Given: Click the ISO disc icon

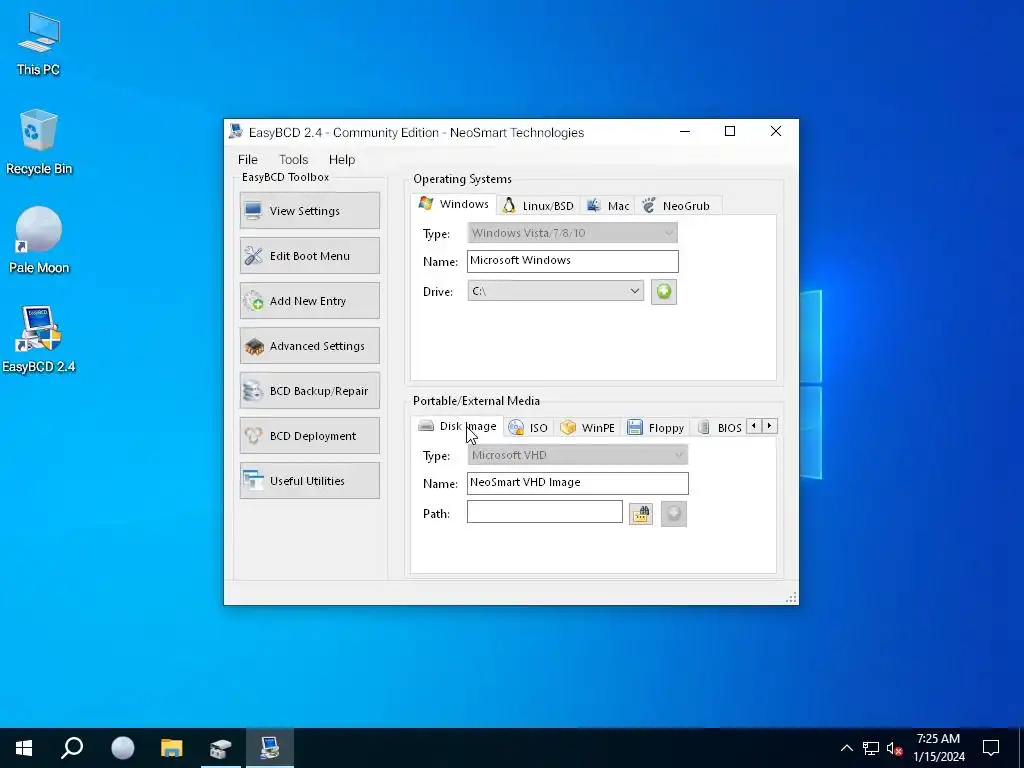Looking at the screenshot, I should pyautogui.click(x=516, y=428).
